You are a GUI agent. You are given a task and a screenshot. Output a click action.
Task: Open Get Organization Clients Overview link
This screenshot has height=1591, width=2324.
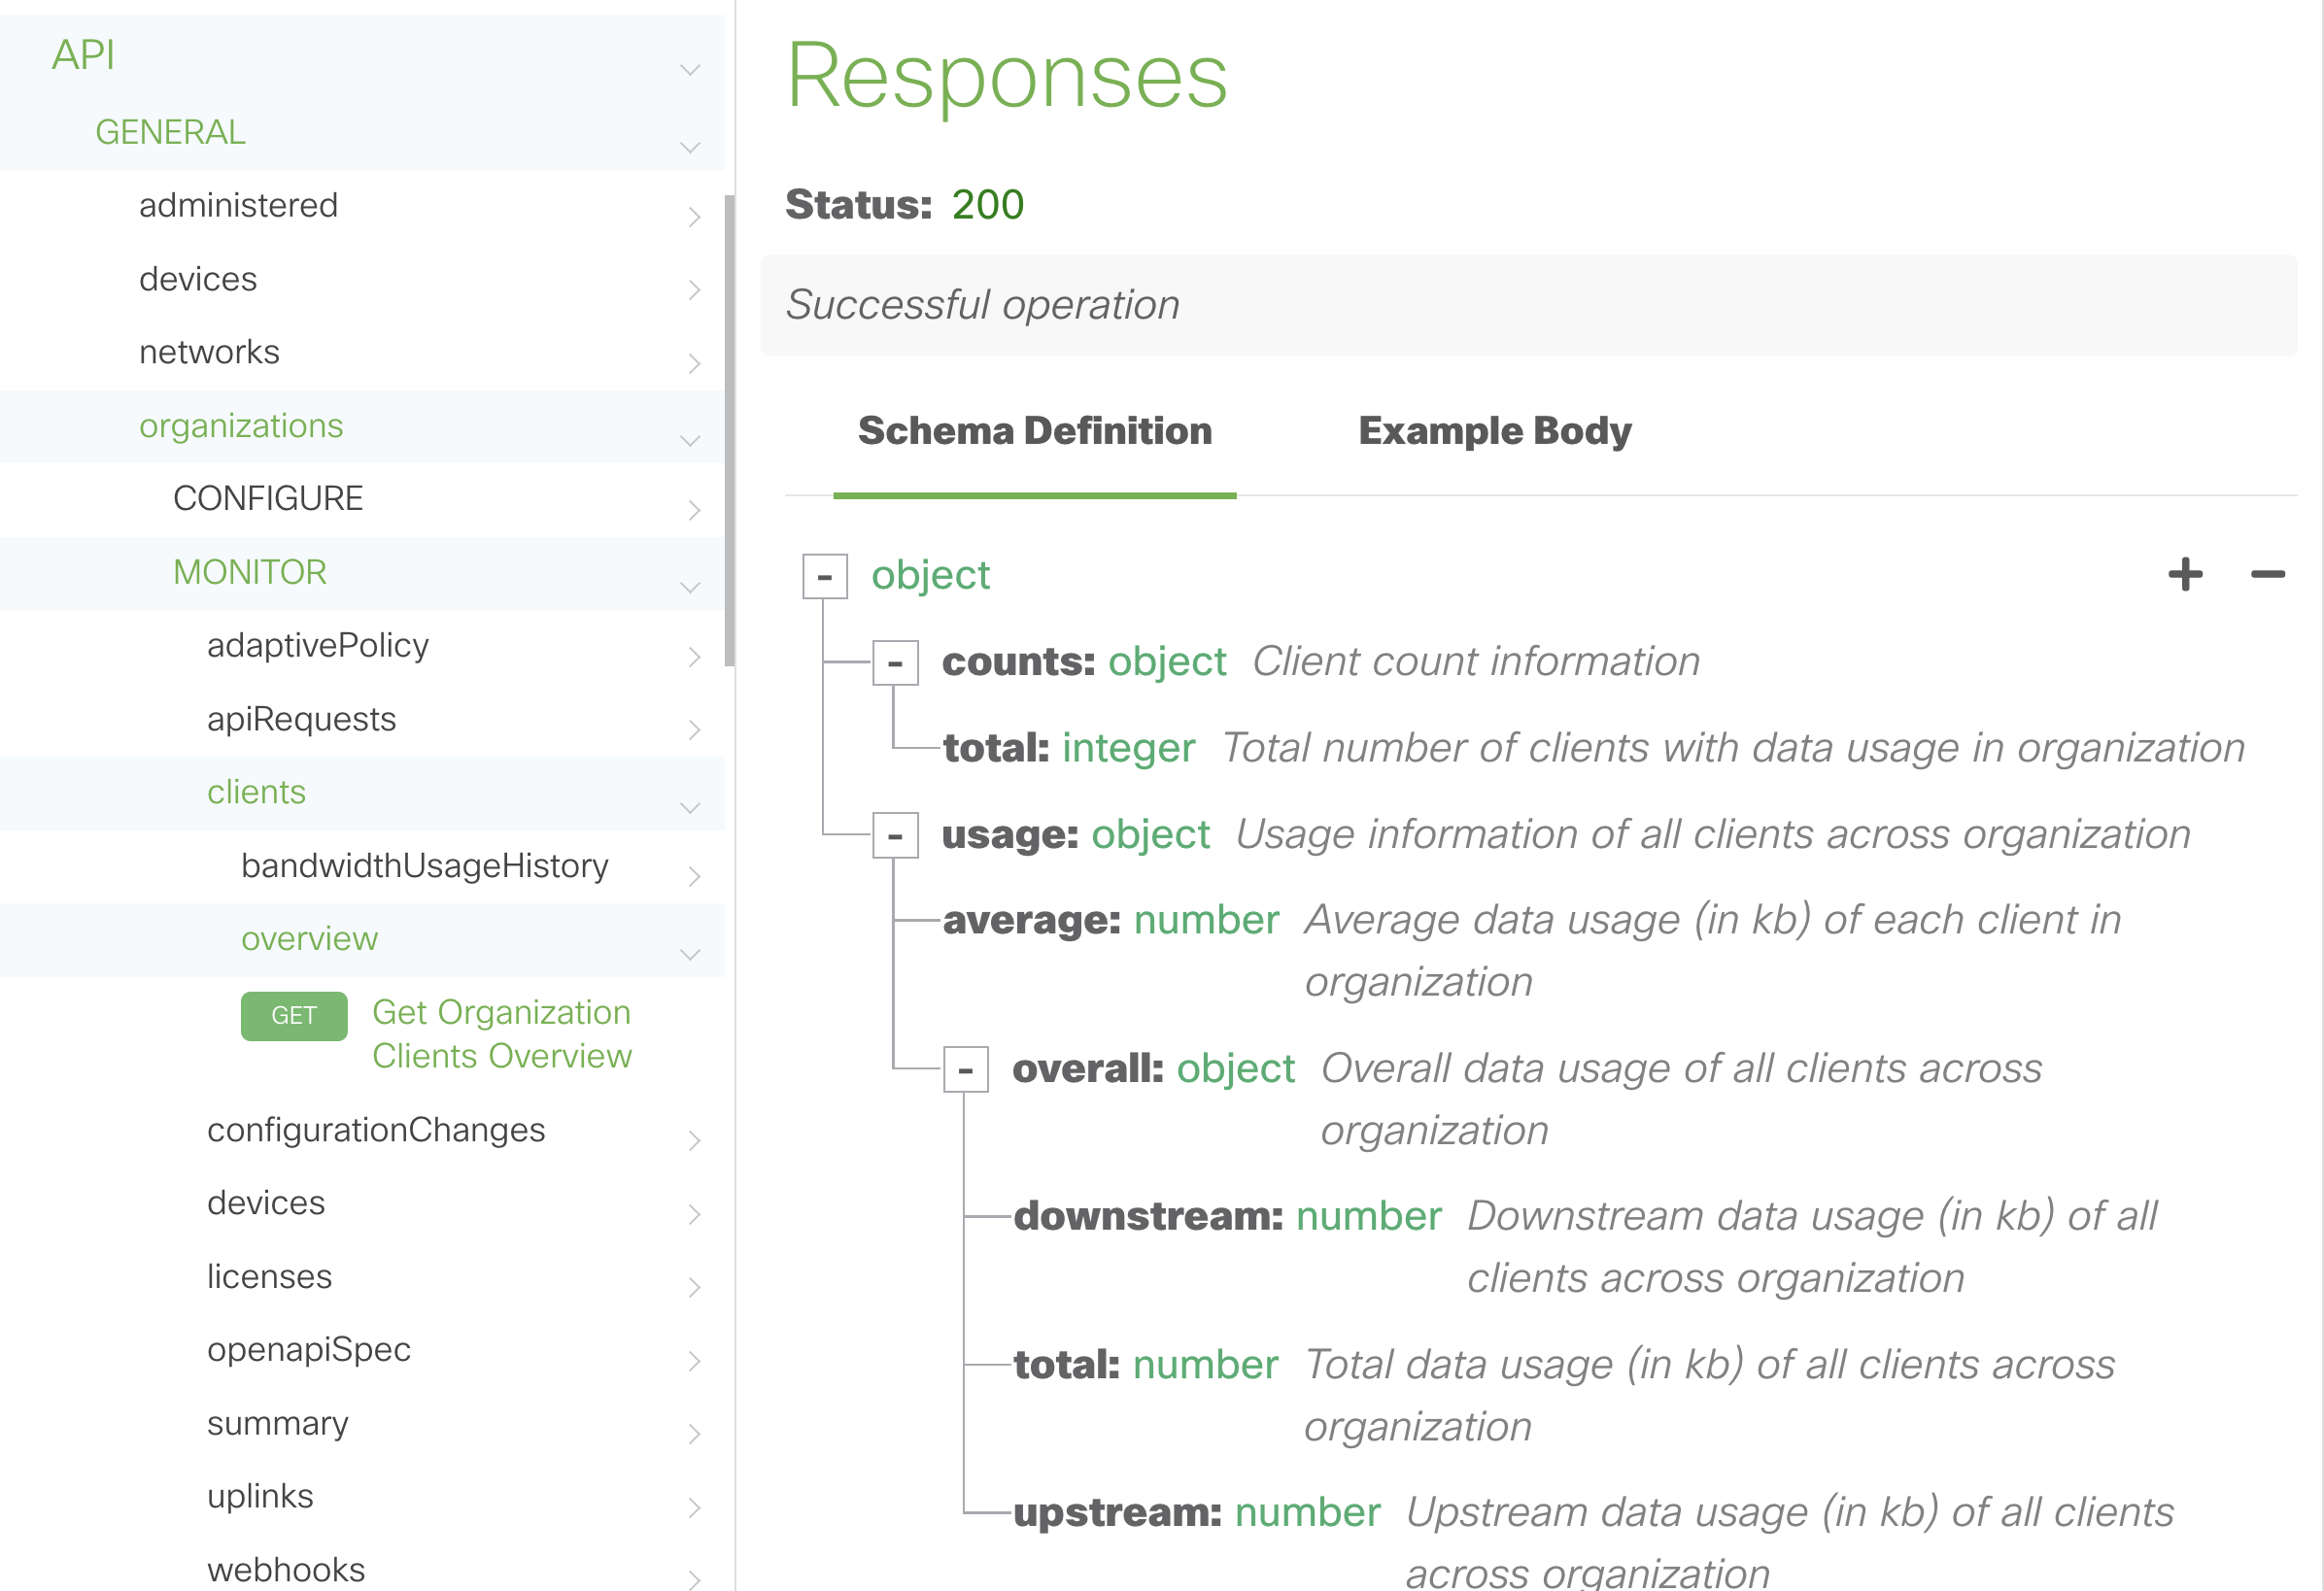point(502,1034)
